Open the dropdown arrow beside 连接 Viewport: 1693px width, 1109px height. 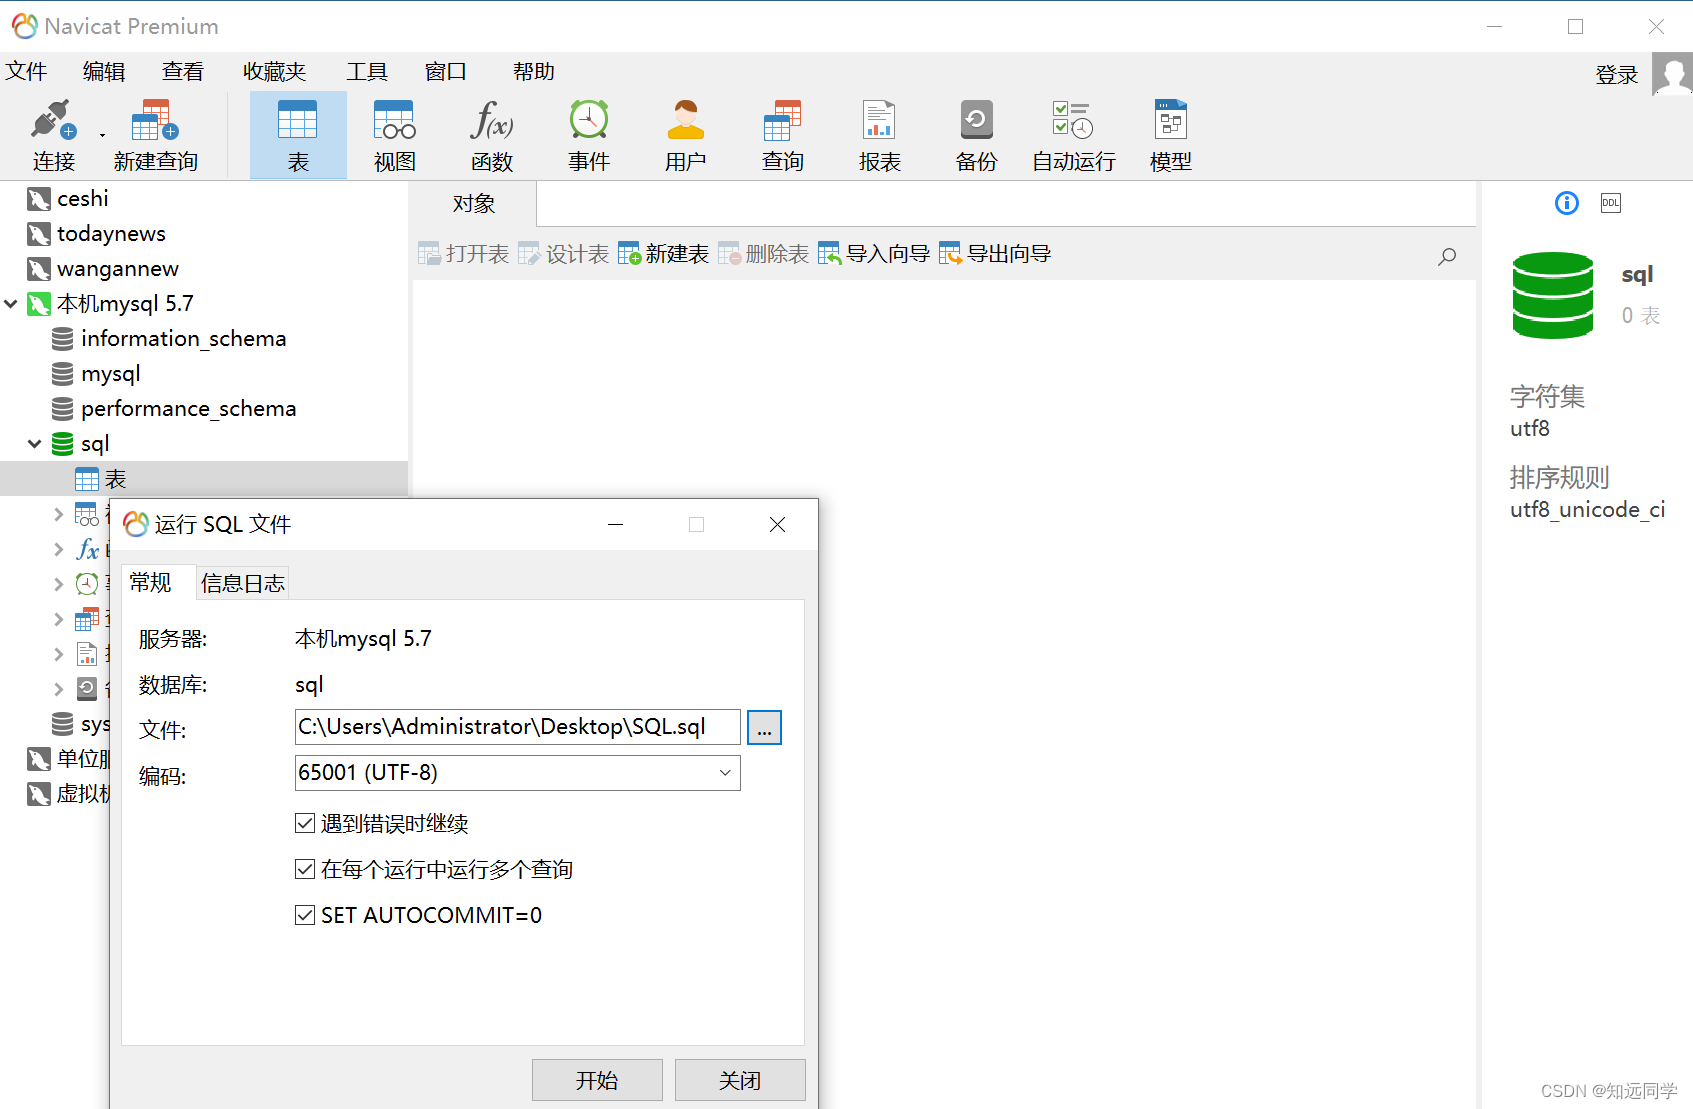[102, 135]
